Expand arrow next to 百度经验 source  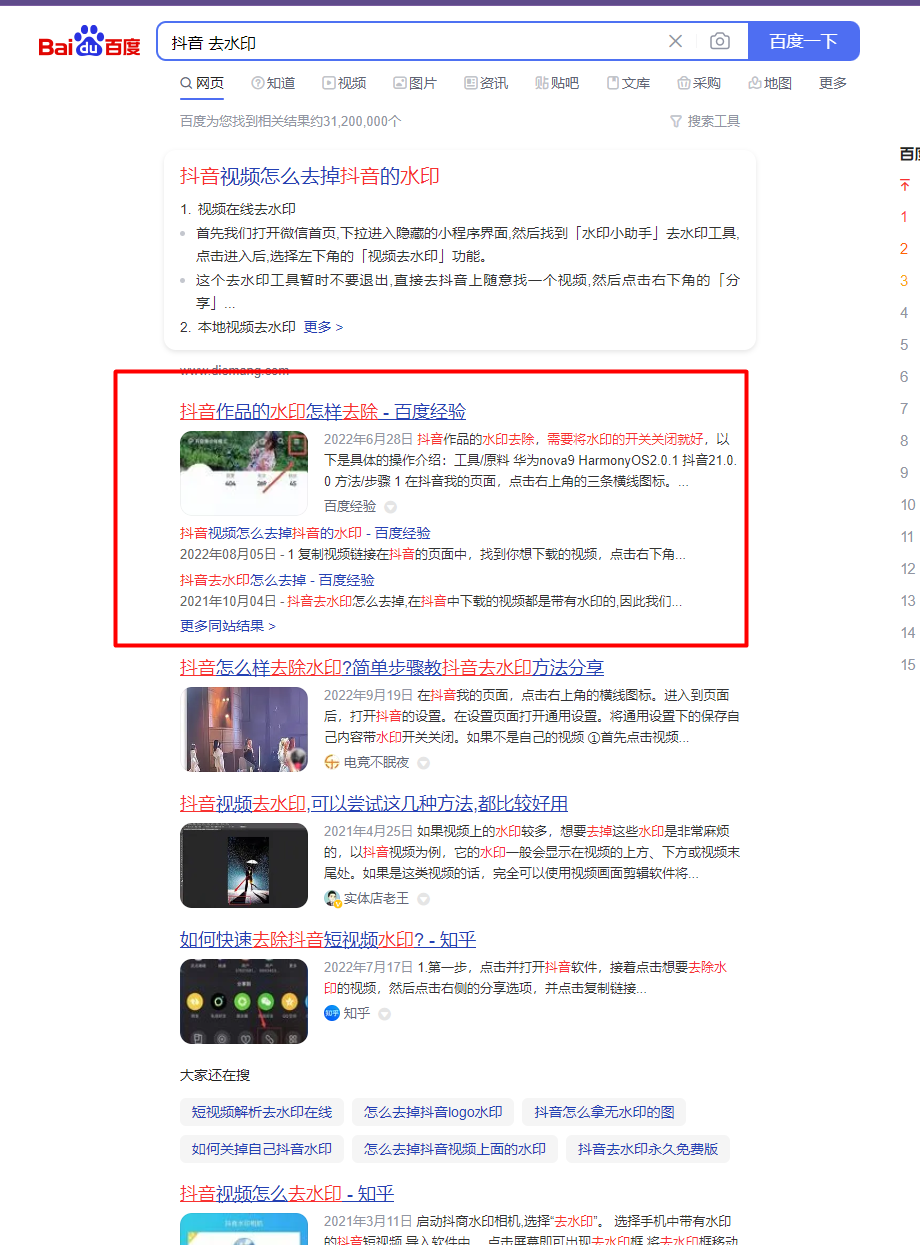click(x=391, y=507)
